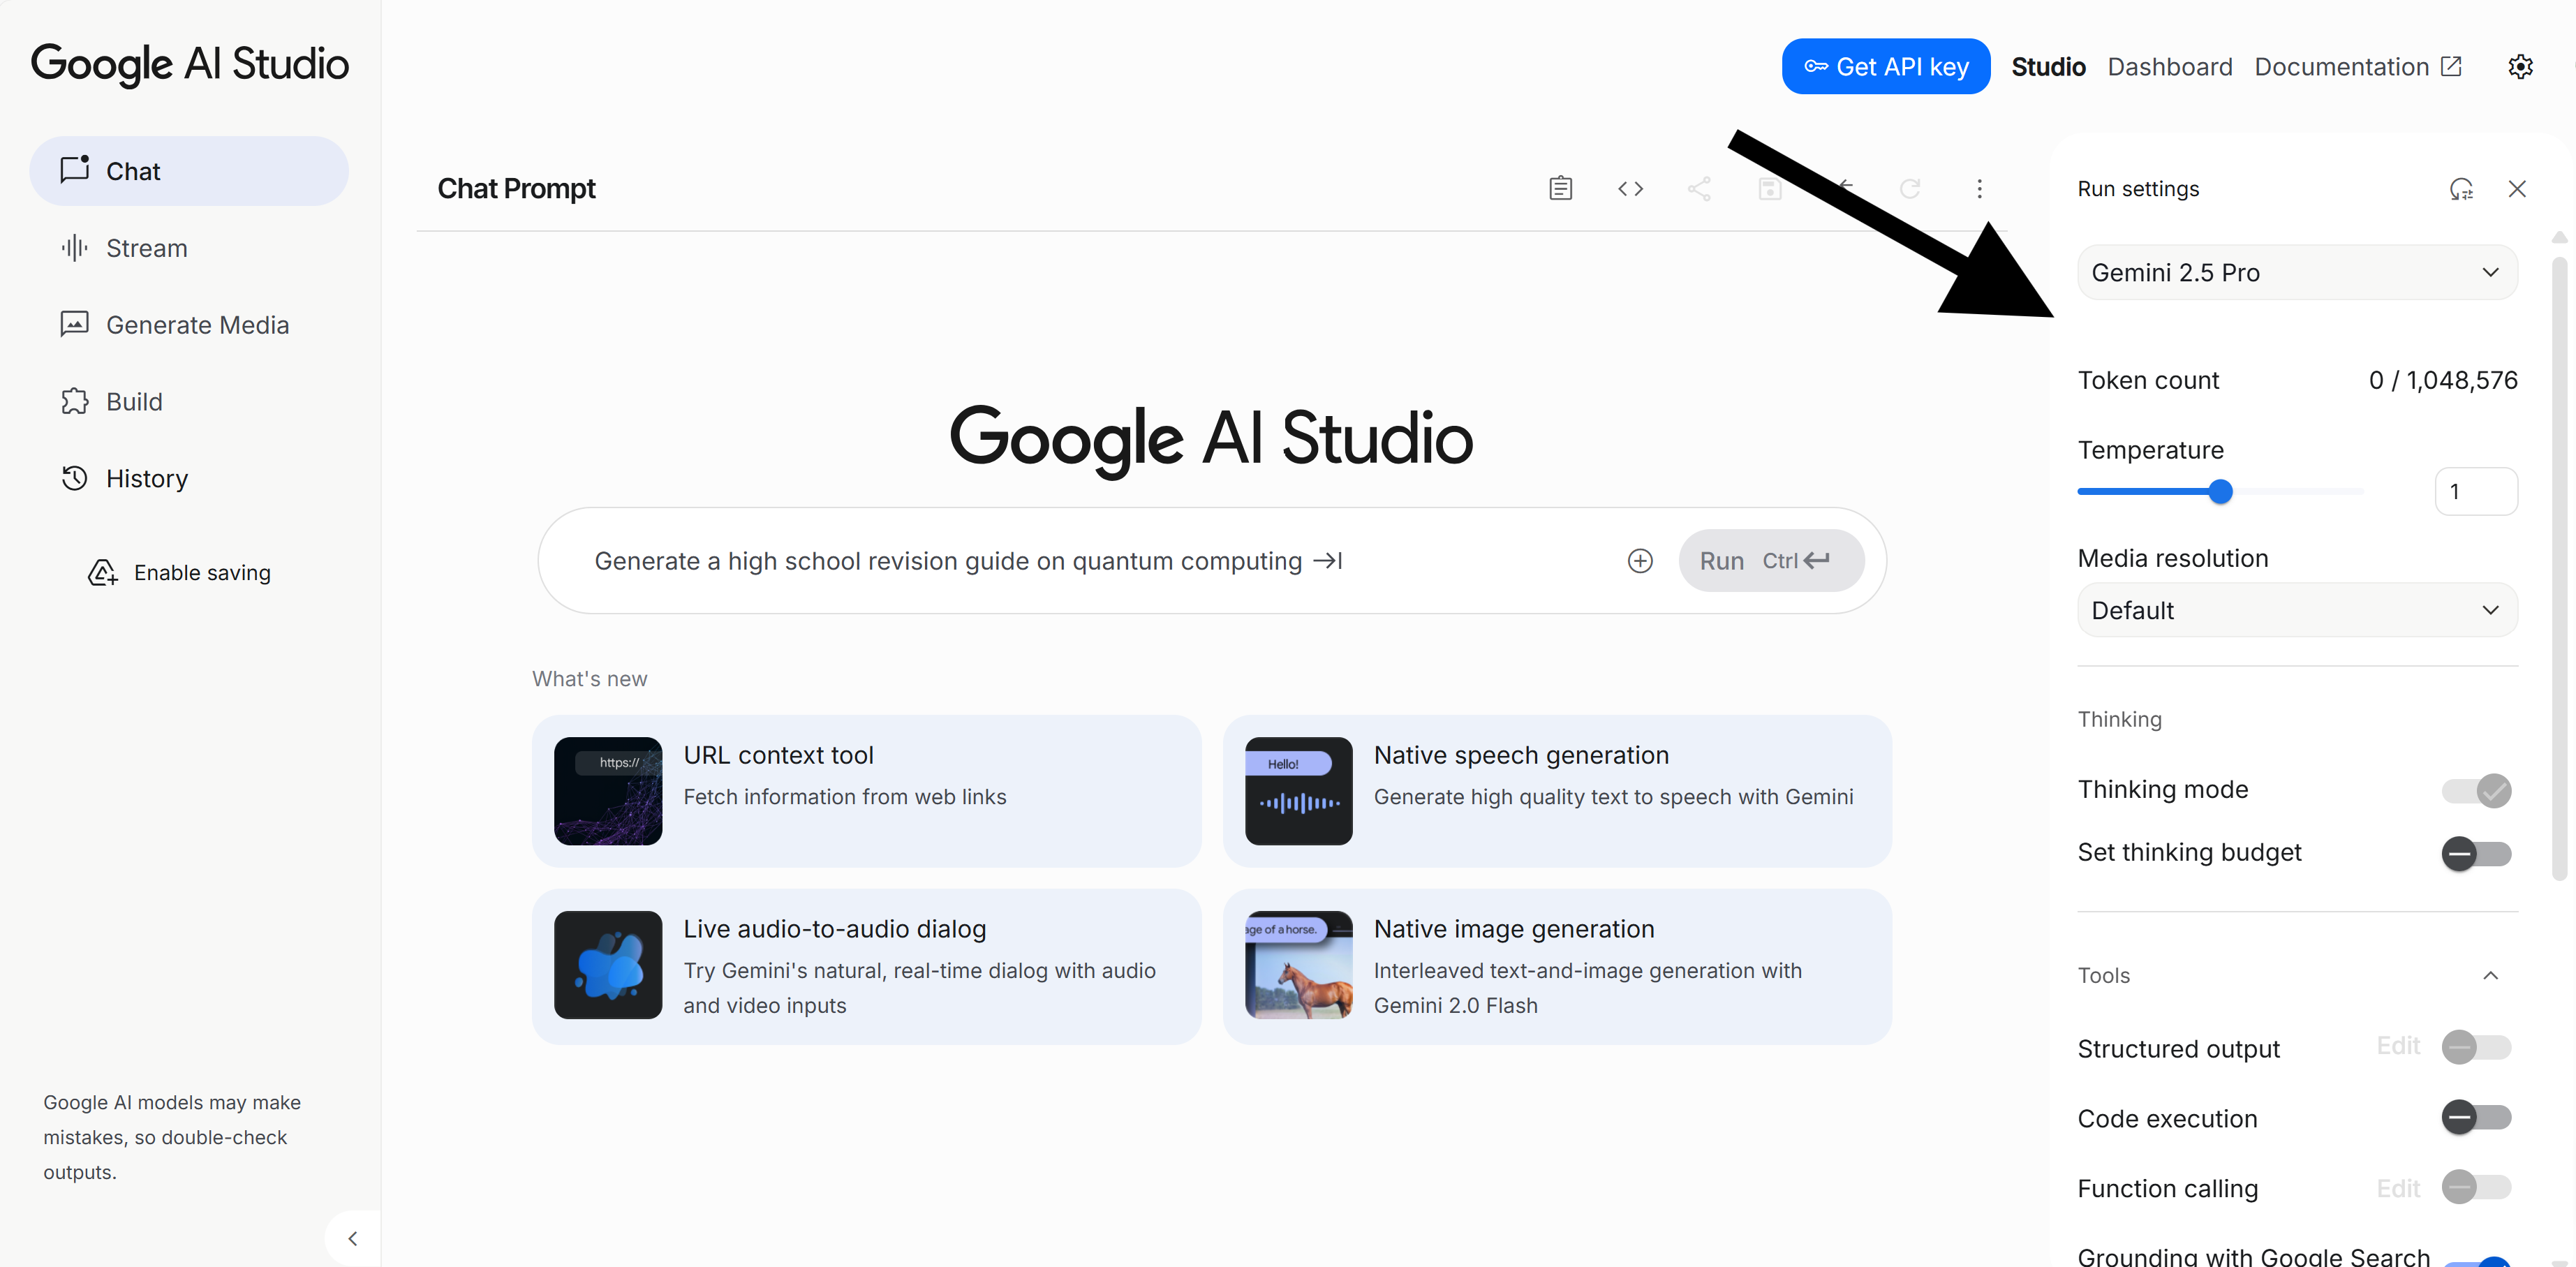This screenshot has height=1267, width=2576.
Task: Open Generate Media in the sidebar
Action: pyautogui.click(x=189, y=325)
